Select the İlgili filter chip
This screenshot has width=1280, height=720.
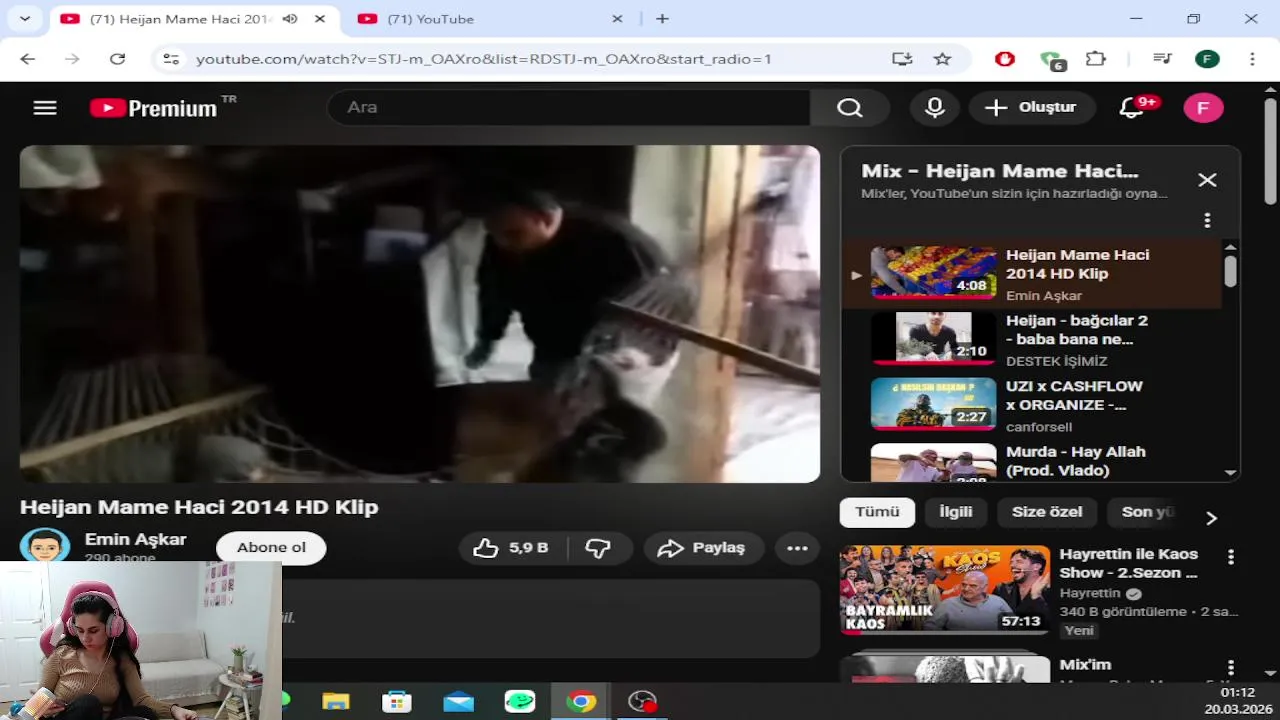[956, 512]
